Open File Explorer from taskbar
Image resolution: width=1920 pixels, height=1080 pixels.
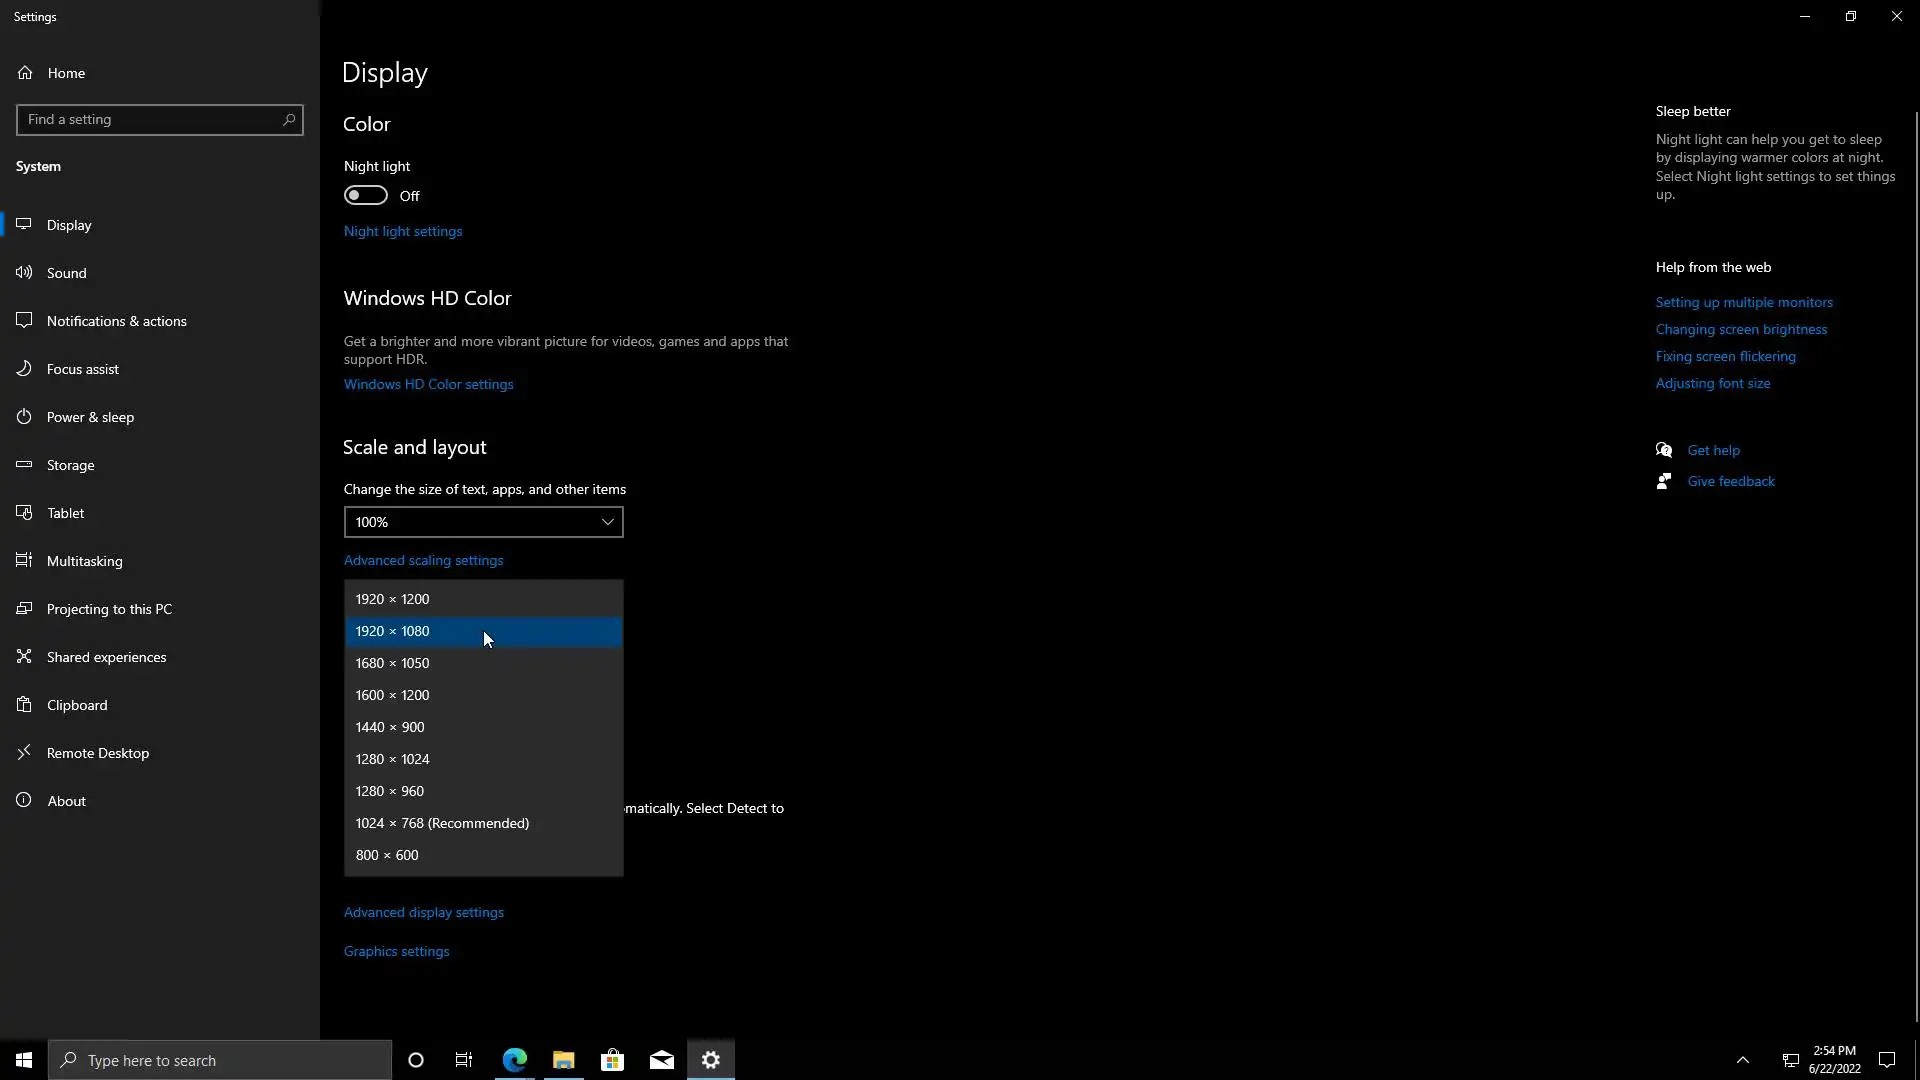click(564, 1060)
